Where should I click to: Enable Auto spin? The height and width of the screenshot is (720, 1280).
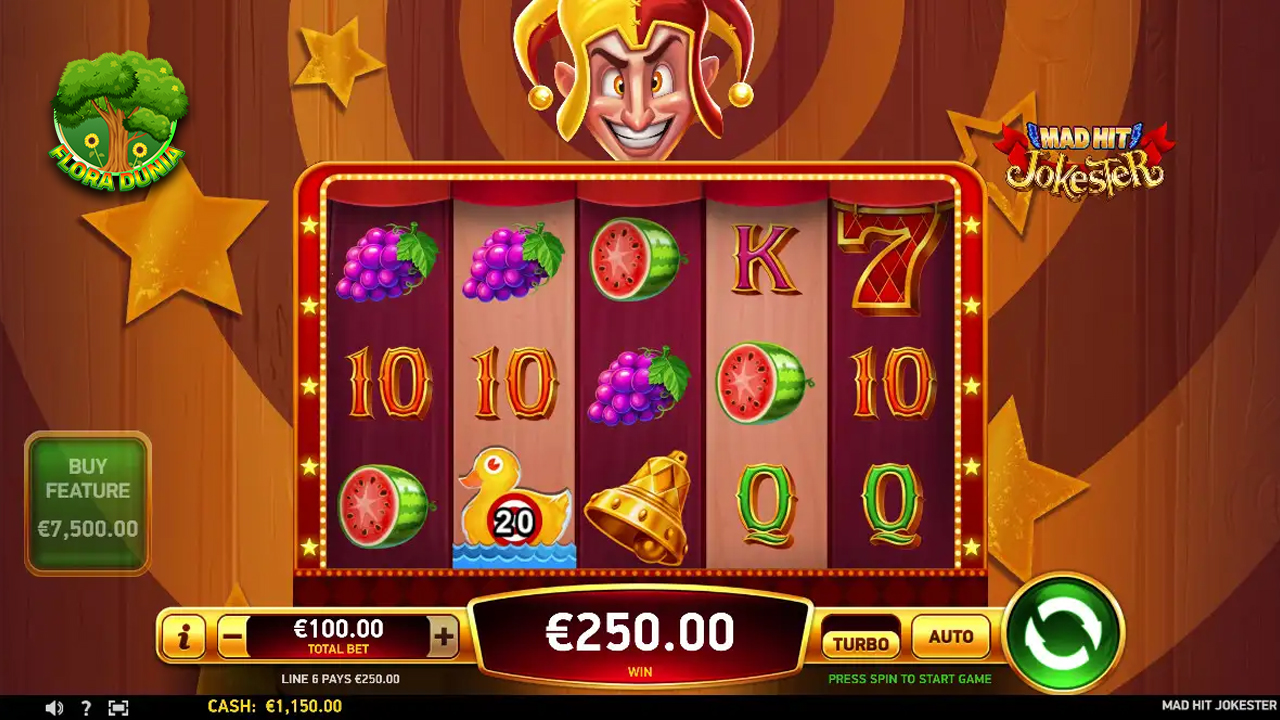[x=951, y=637]
